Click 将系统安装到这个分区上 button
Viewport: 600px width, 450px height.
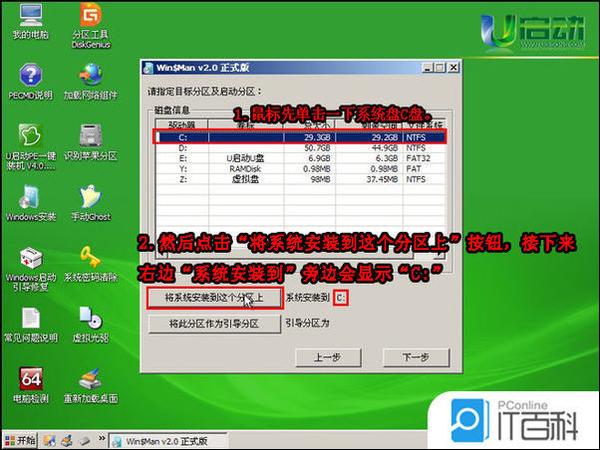(215, 298)
